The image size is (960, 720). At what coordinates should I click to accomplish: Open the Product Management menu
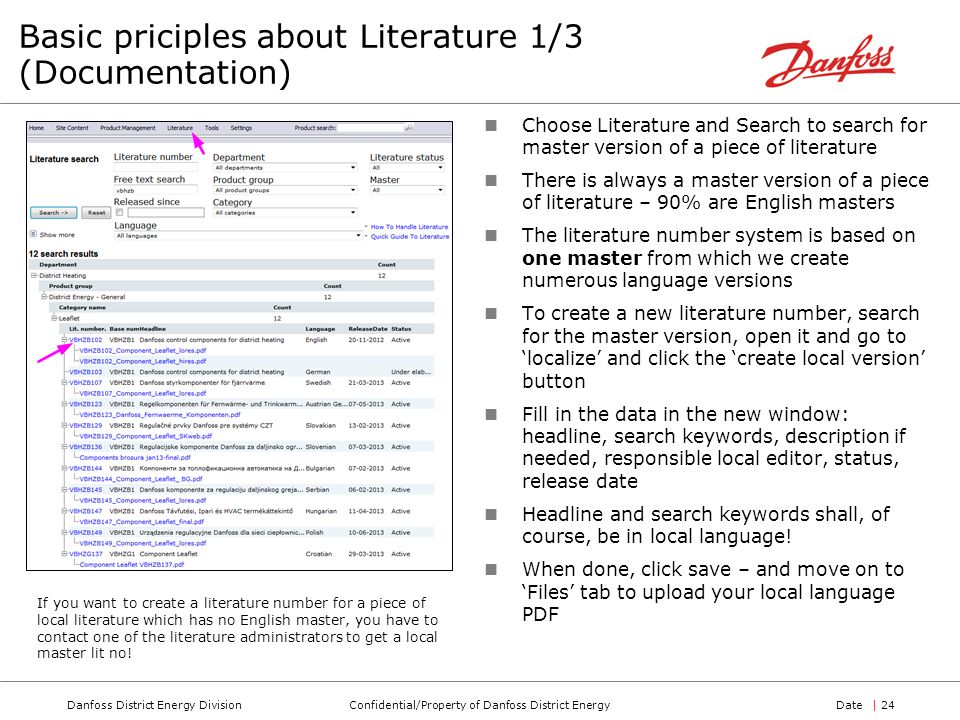pyautogui.click(x=128, y=128)
